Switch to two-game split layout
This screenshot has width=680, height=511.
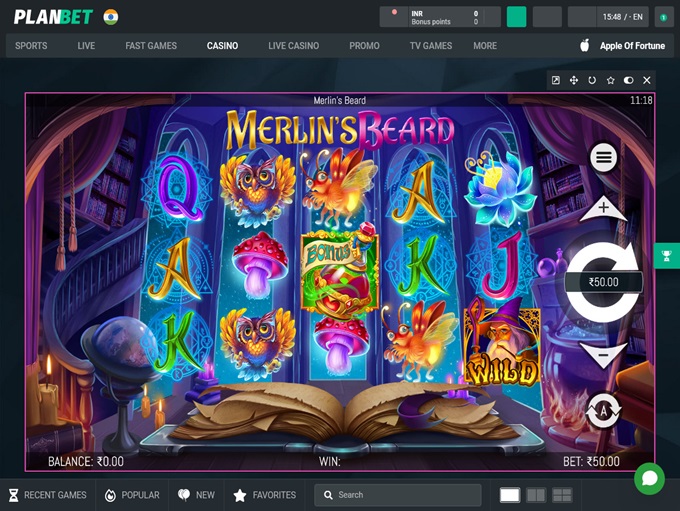pyautogui.click(x=536, y=495)
